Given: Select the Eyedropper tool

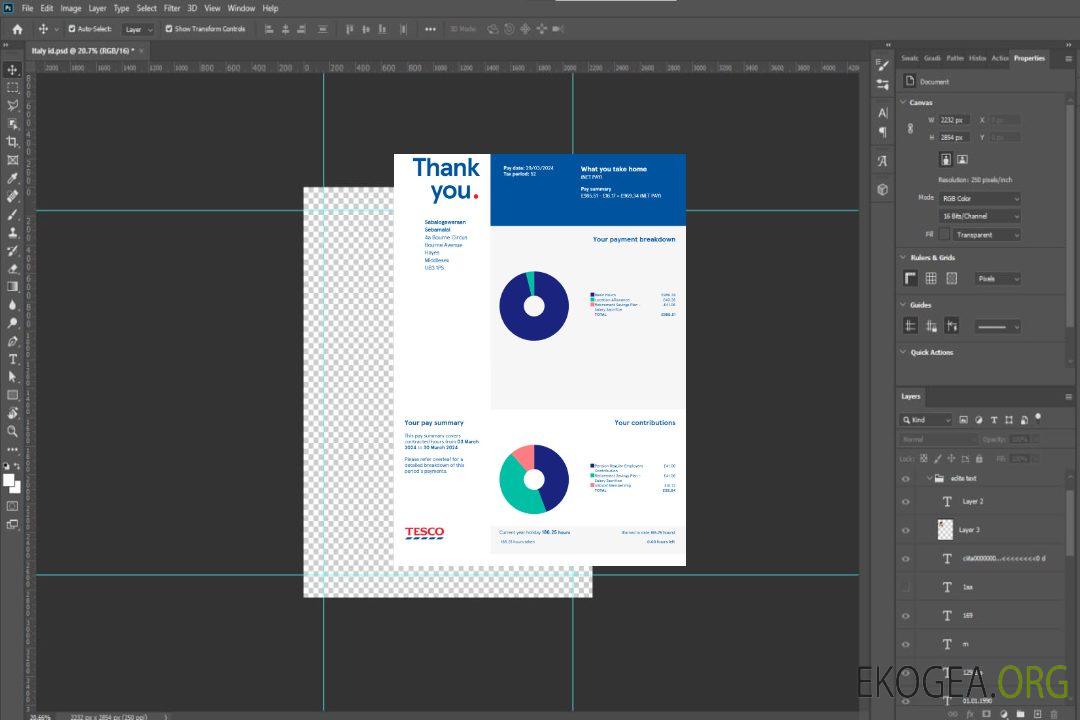Looking at the screenshot, I should tap(12, 178).
